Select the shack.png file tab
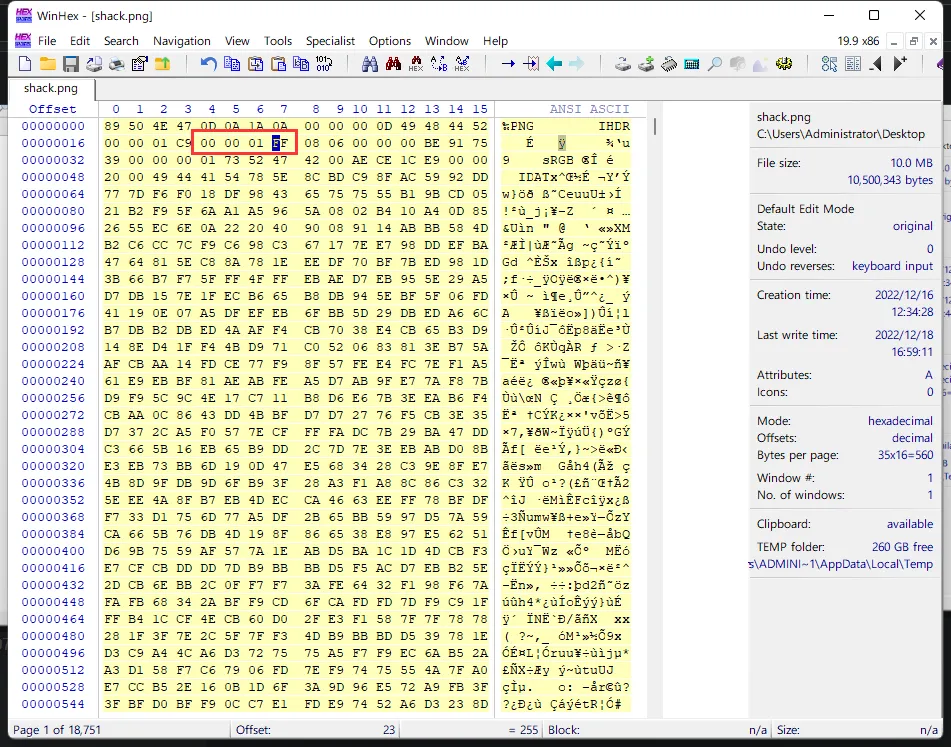Image resolution: width=951 pixels, height=747 pixels. [50, 88]
